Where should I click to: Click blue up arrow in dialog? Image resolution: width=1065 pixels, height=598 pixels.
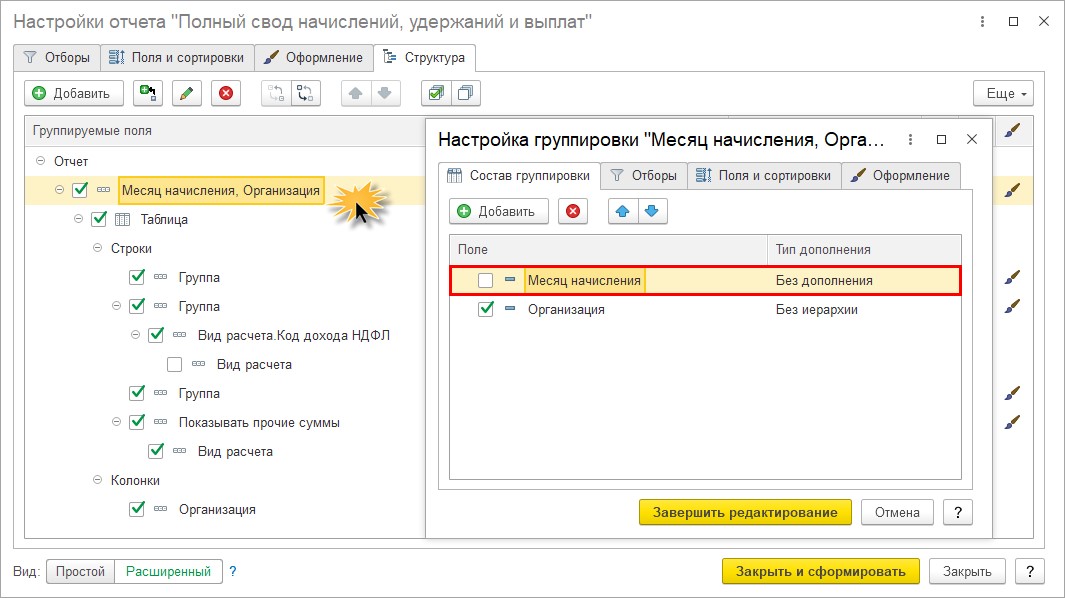point(622,211)
